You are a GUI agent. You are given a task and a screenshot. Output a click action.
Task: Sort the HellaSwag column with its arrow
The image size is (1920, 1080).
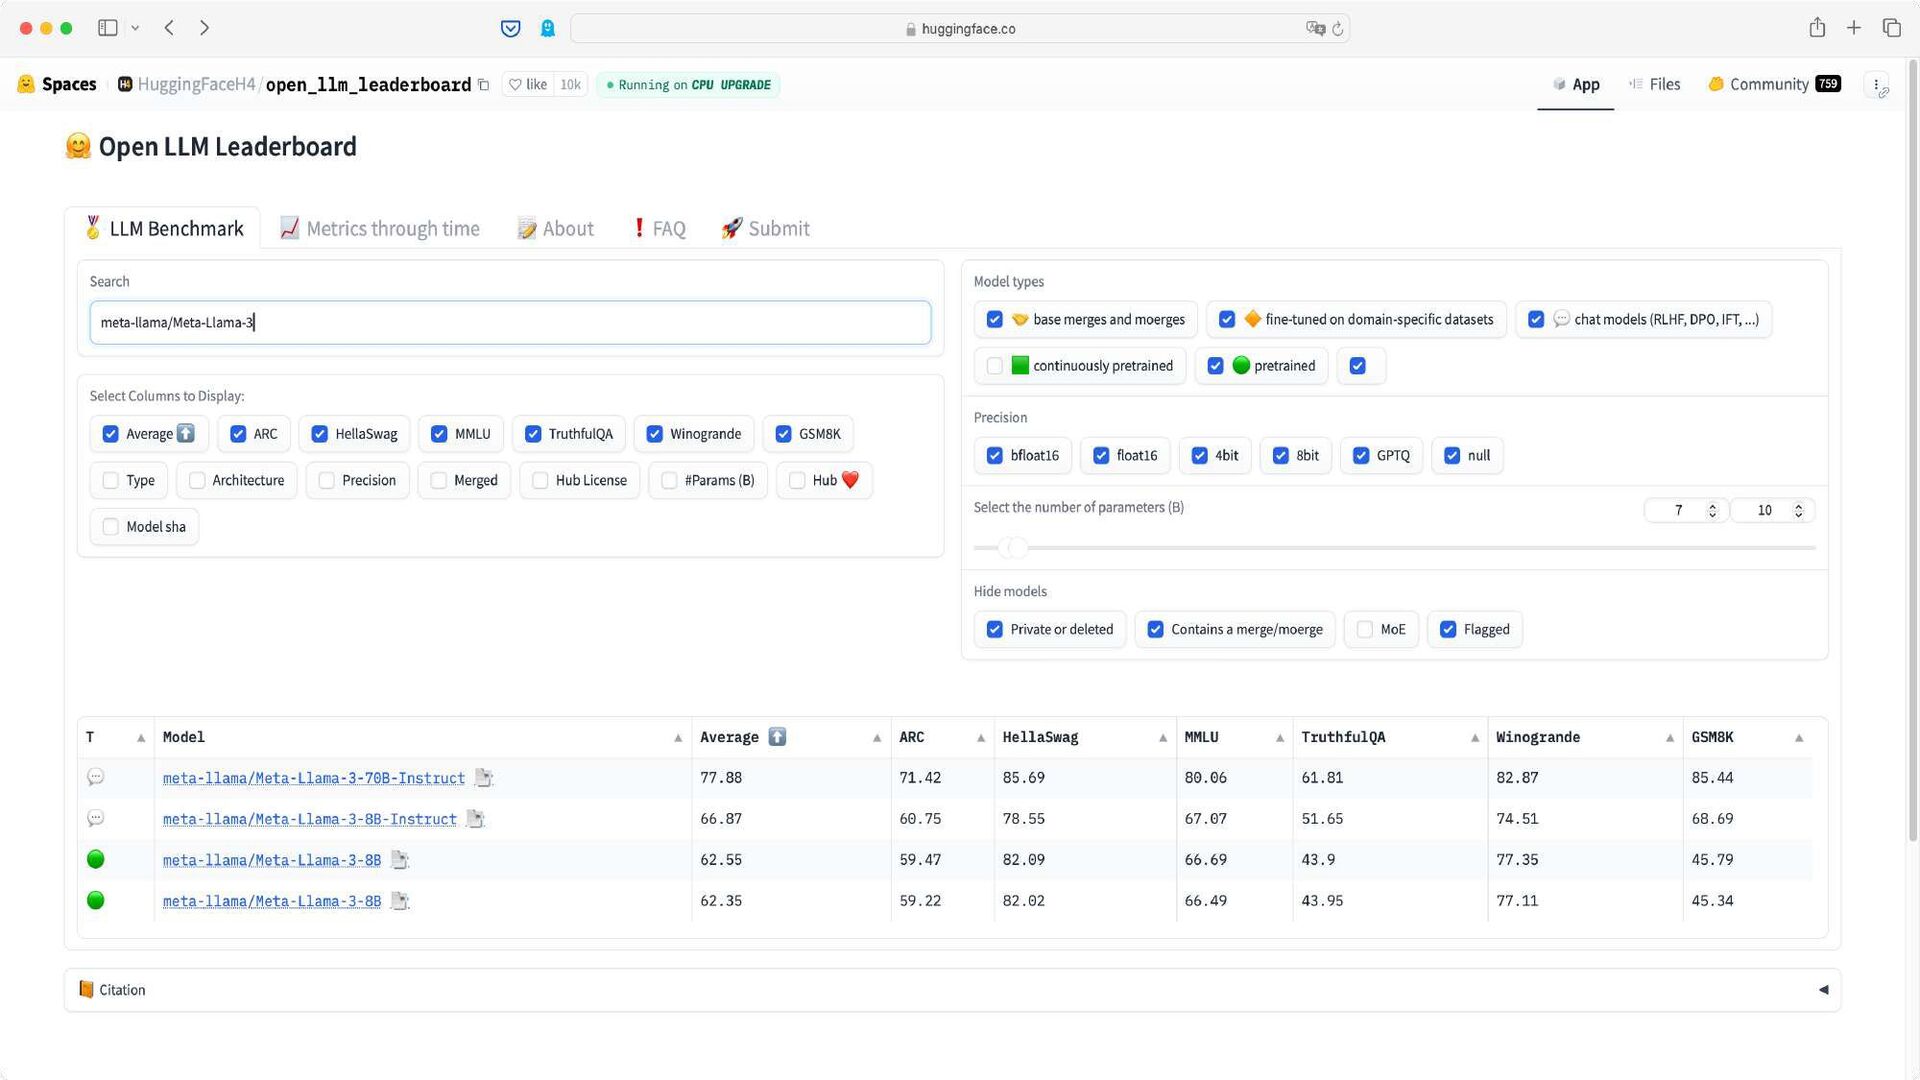click(x=1163, y=738)
